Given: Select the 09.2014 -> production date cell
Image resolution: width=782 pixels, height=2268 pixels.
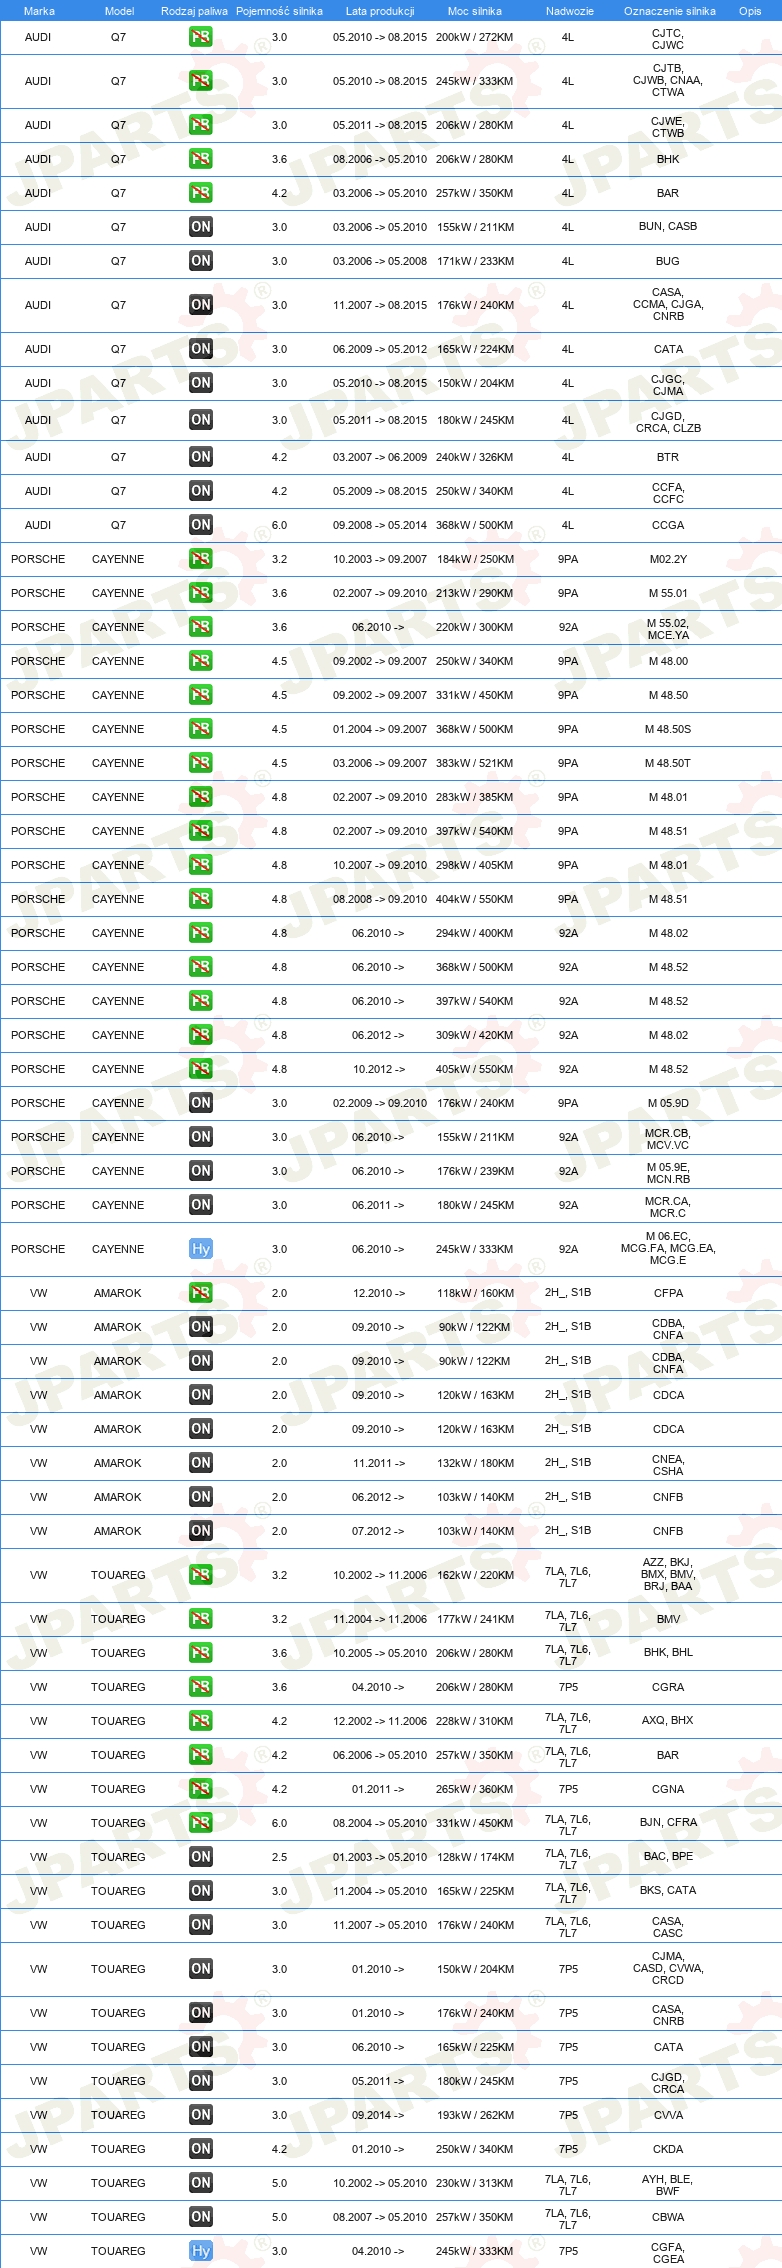Looking at the screenshot, I should click(x=378, y=2115).
